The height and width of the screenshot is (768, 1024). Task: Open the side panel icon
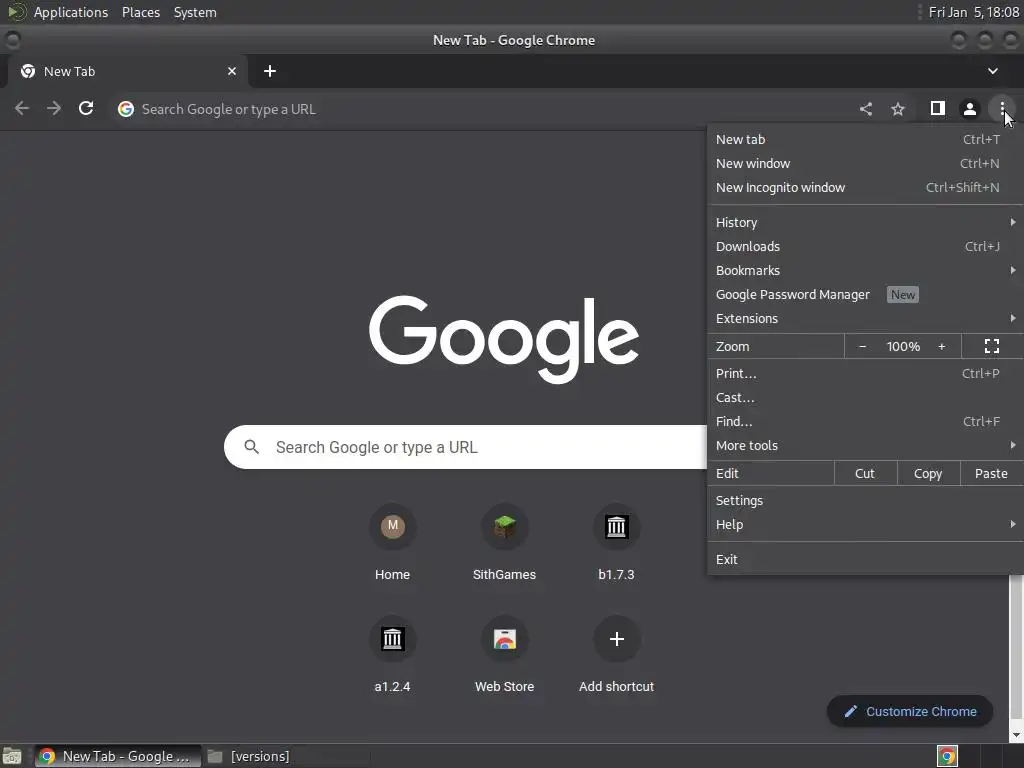pos(937,108)
